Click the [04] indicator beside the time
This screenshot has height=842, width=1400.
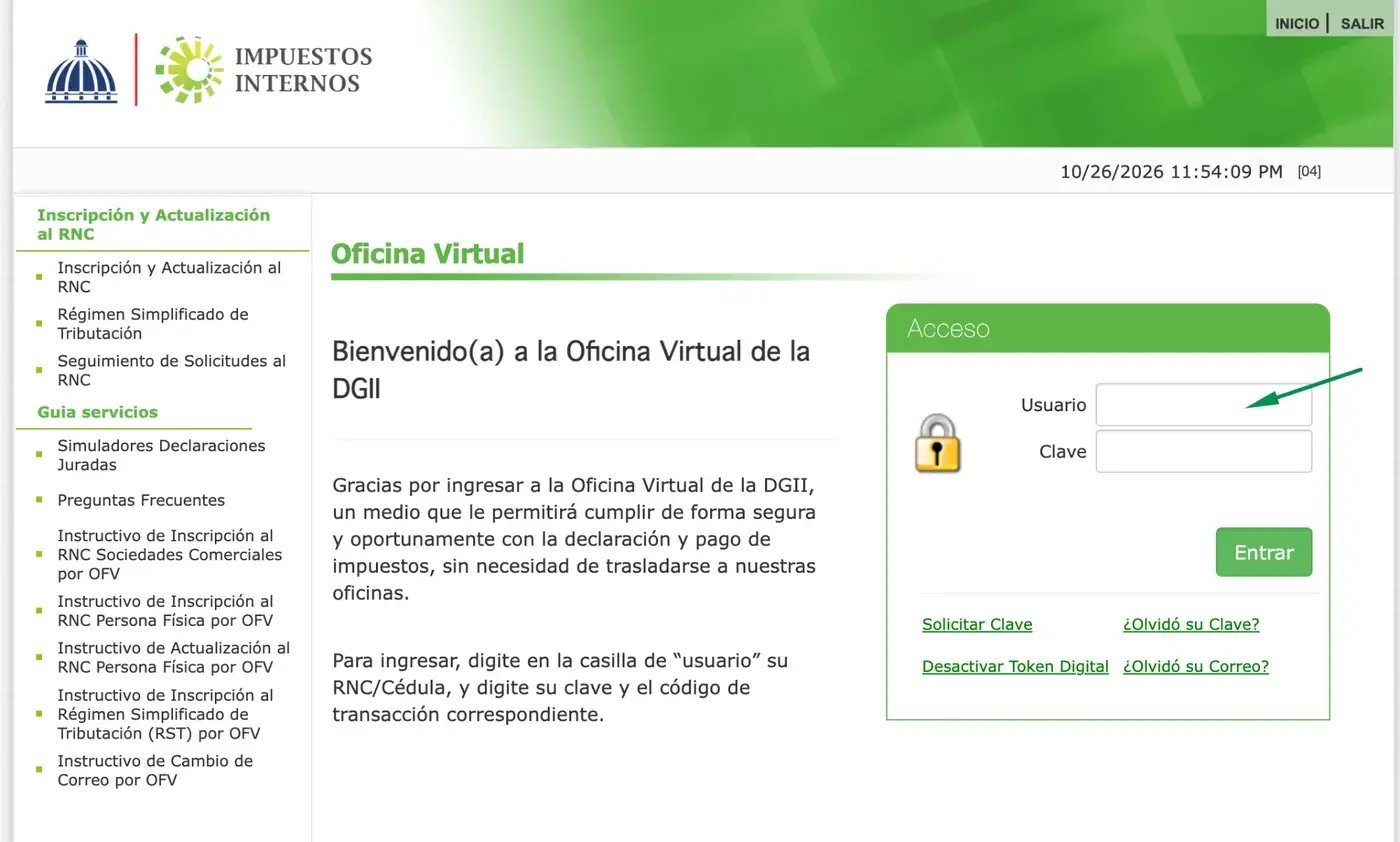tap(1309, 172)
